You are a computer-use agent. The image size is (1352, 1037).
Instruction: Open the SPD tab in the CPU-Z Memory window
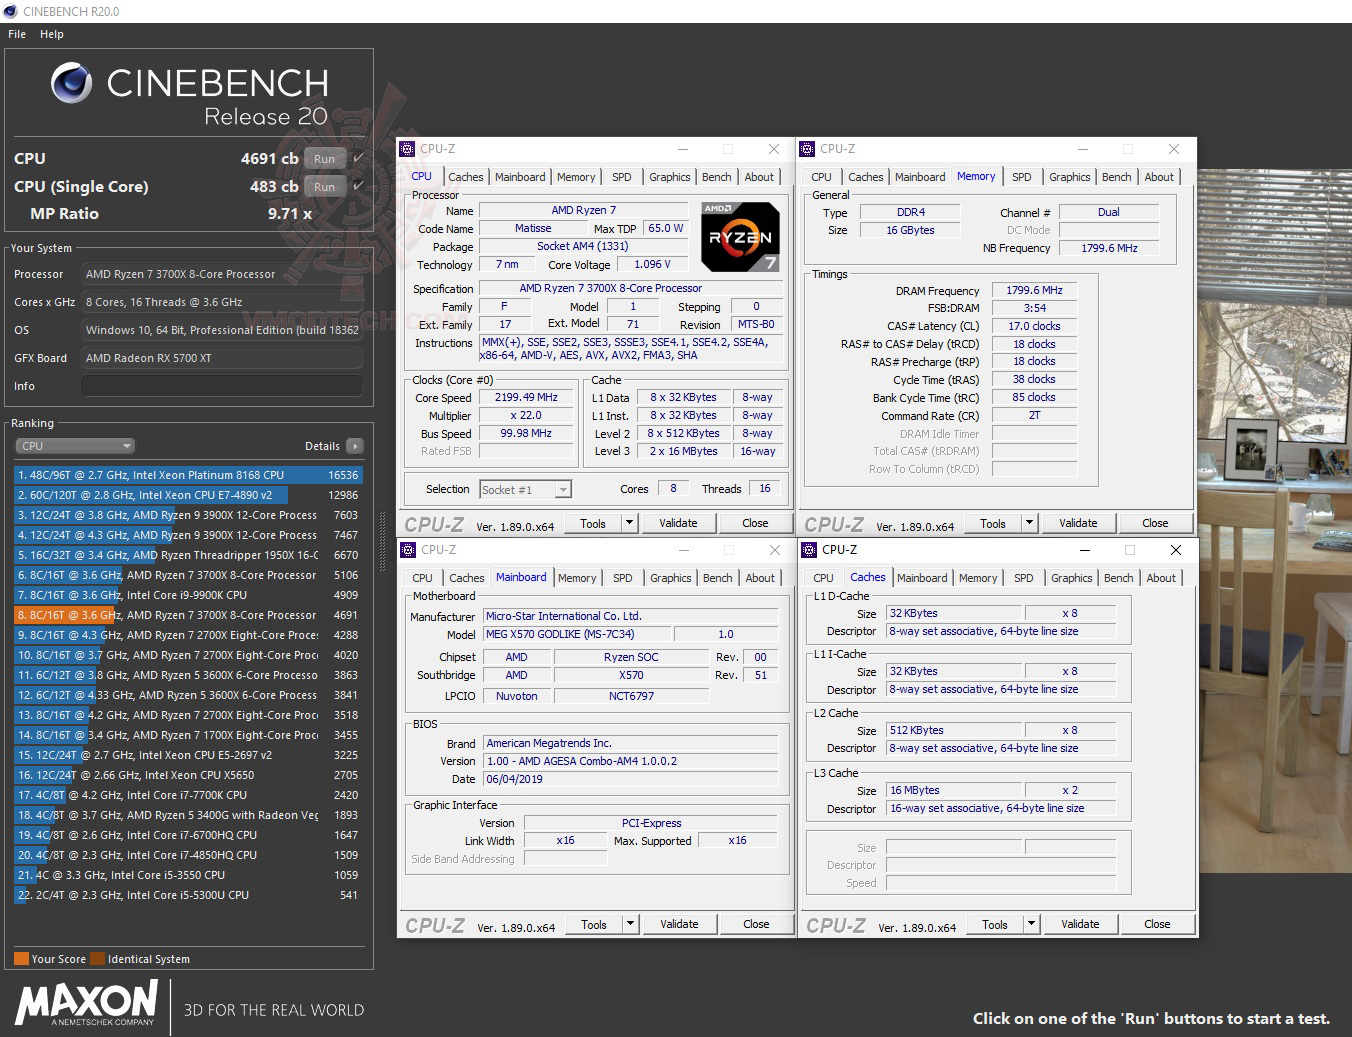pyautogui.click(x=1021, y=177)
